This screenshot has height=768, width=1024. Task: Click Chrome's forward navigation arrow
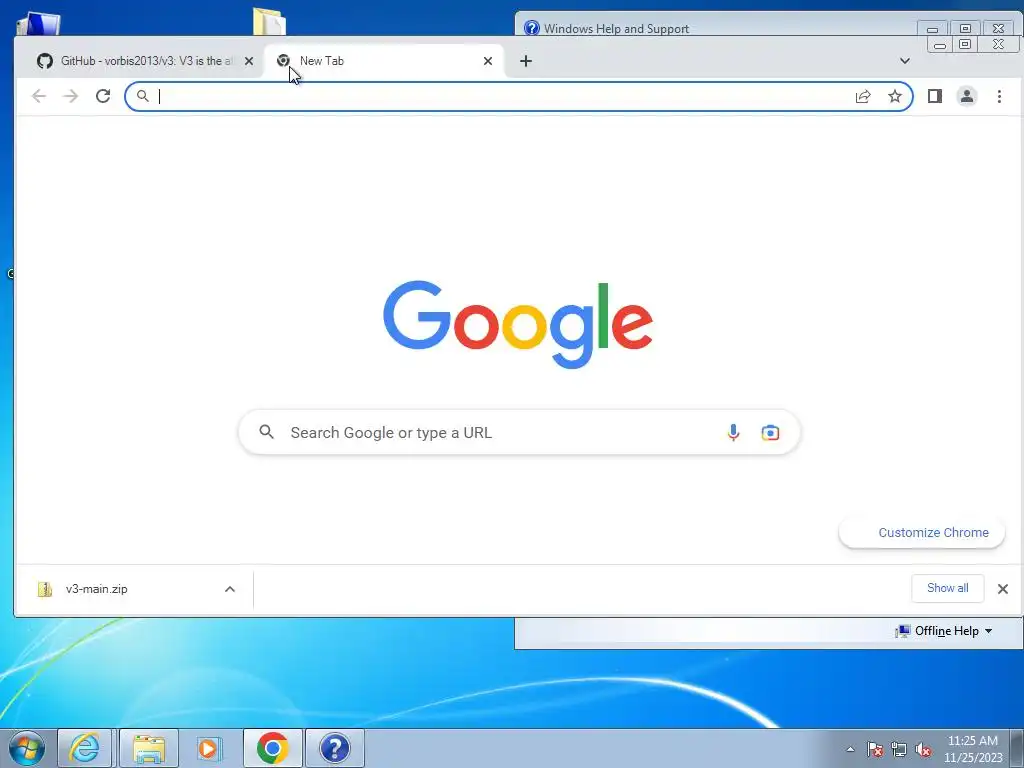point(71,96)
